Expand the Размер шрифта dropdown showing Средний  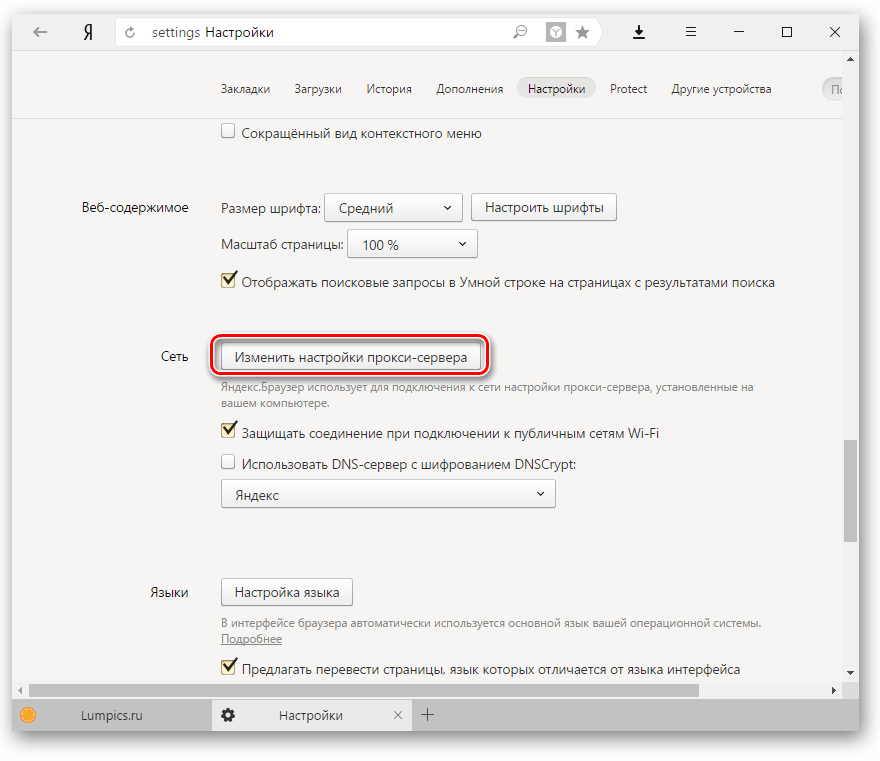pos(393,208)
